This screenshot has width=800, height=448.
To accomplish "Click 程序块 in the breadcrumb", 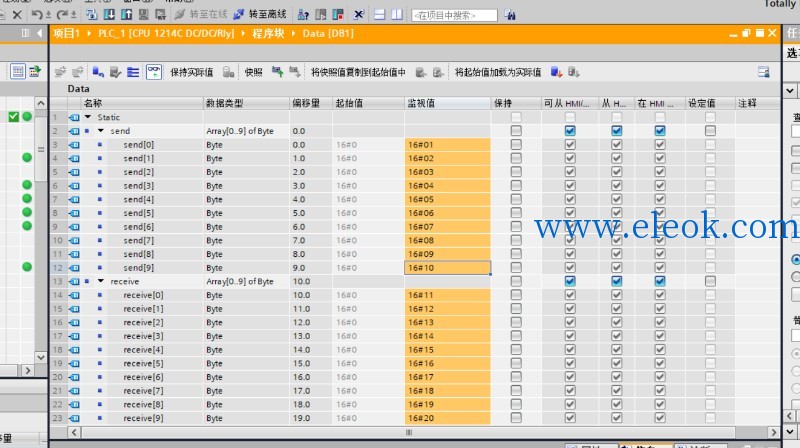I will click(x=268, y=34).
